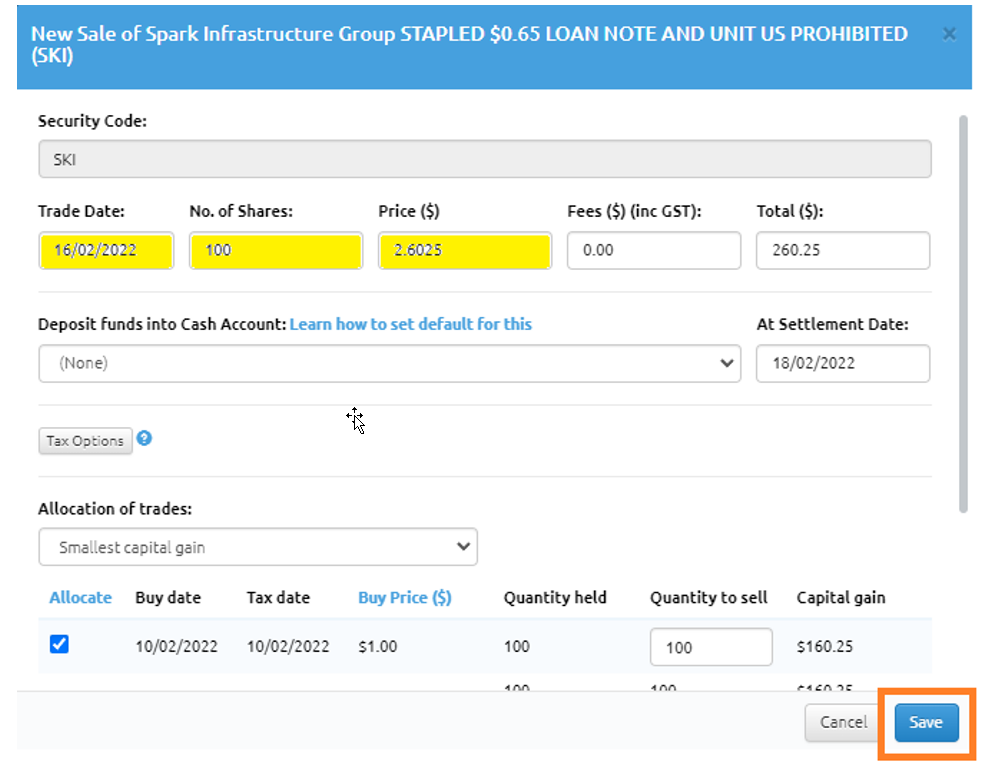
Task: Select the Total ($) field
Action: coord(843,250)
